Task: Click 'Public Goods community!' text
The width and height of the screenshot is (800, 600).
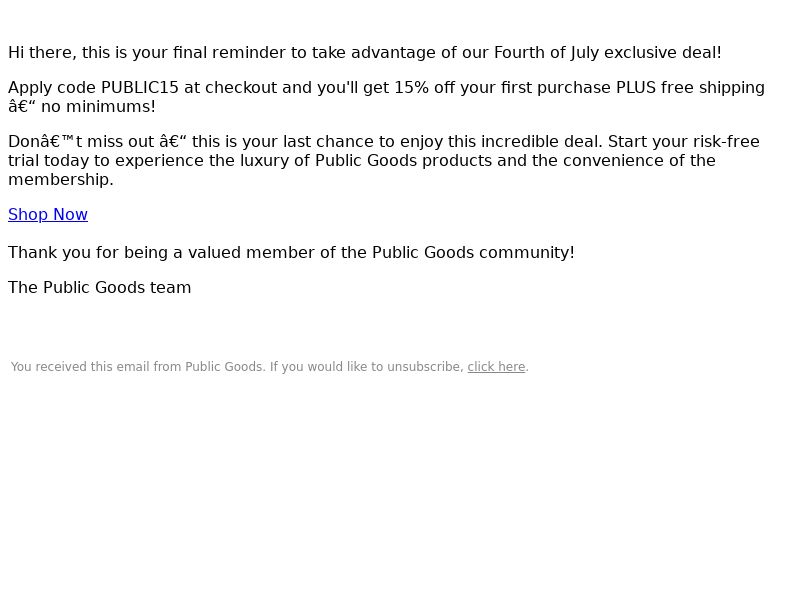Action: click(x=473, y=253)
